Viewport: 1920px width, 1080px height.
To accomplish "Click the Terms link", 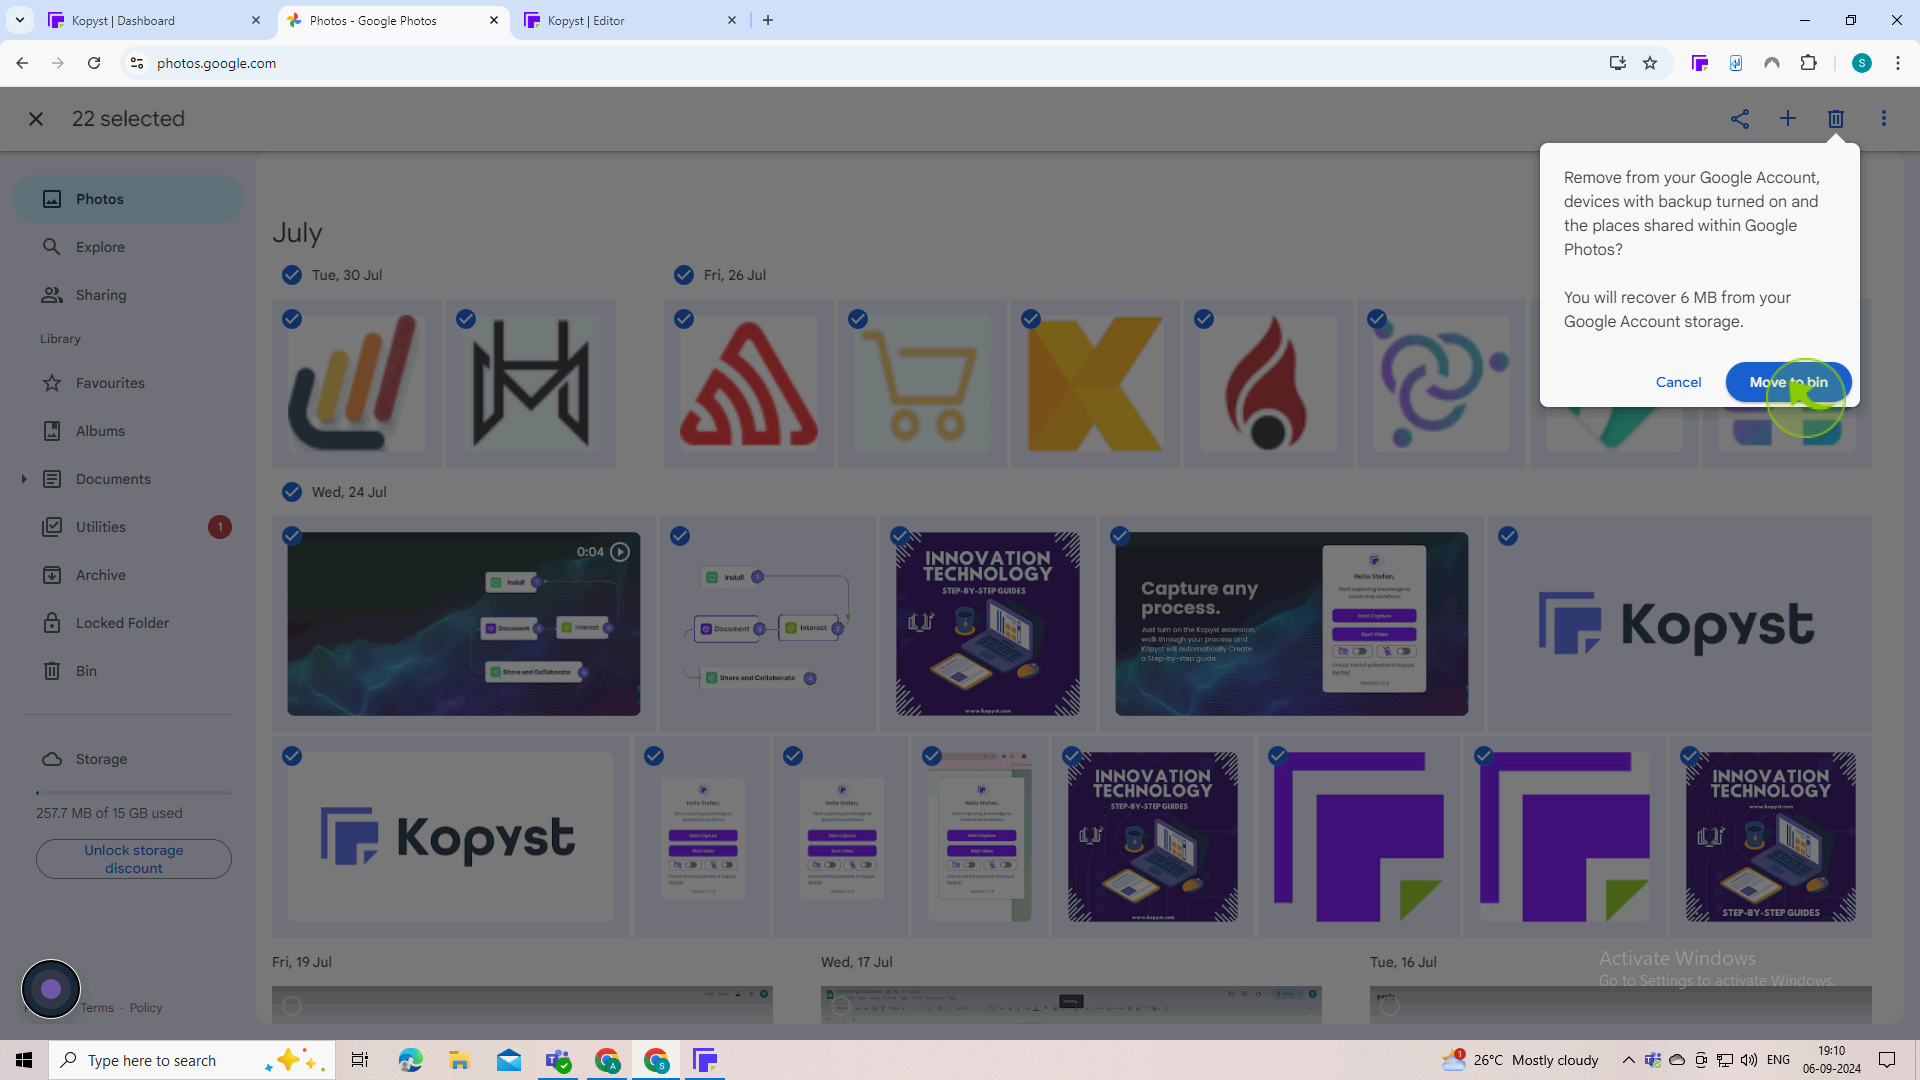I will [97, 1008].
